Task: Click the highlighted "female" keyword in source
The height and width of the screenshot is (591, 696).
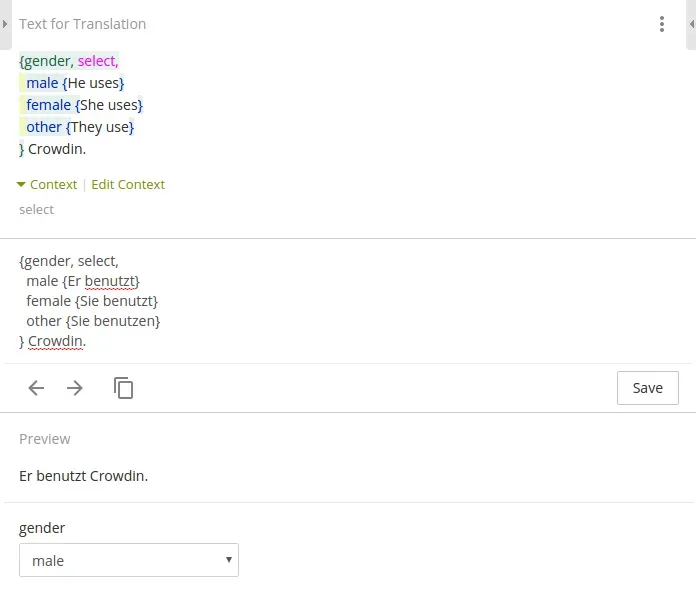Action: pyautogui.click(x=48, y=105)
